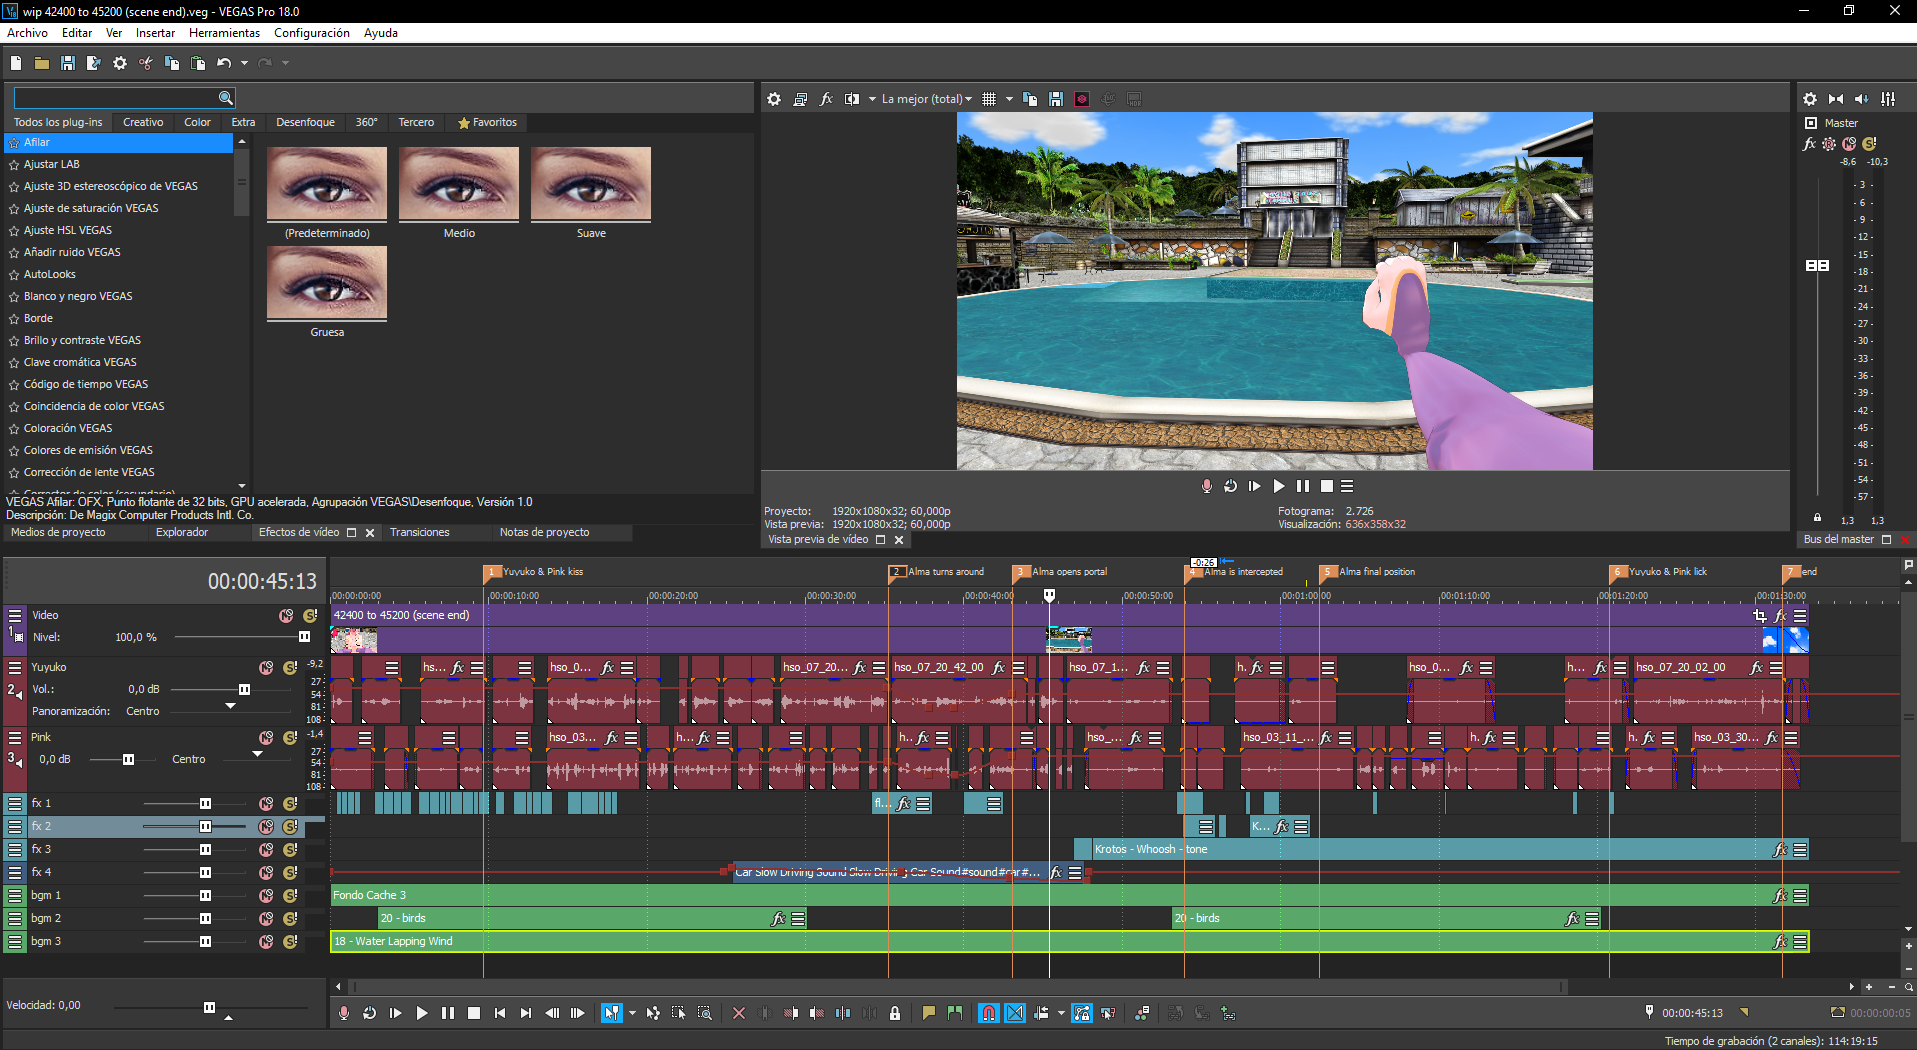Open the preview quality dropdown La mejor (total)
Viewport: 1917px width, 1050px height.
click(926, 99)
